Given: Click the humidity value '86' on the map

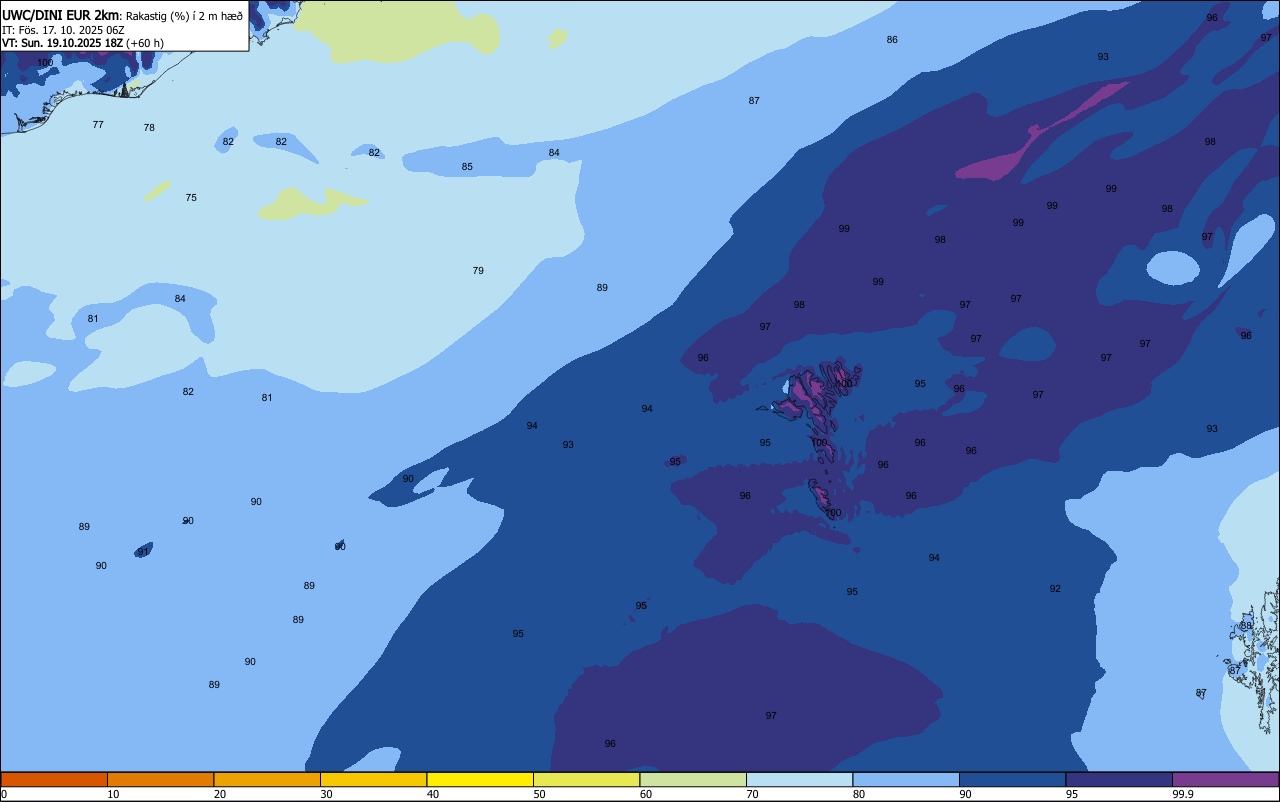Looking at the screenshot, I should coord(892,40).
